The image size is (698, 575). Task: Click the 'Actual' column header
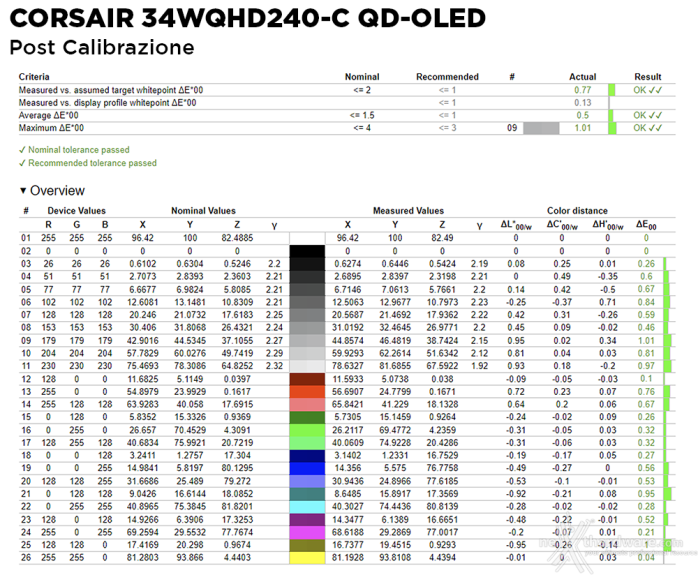pos(582,77)
